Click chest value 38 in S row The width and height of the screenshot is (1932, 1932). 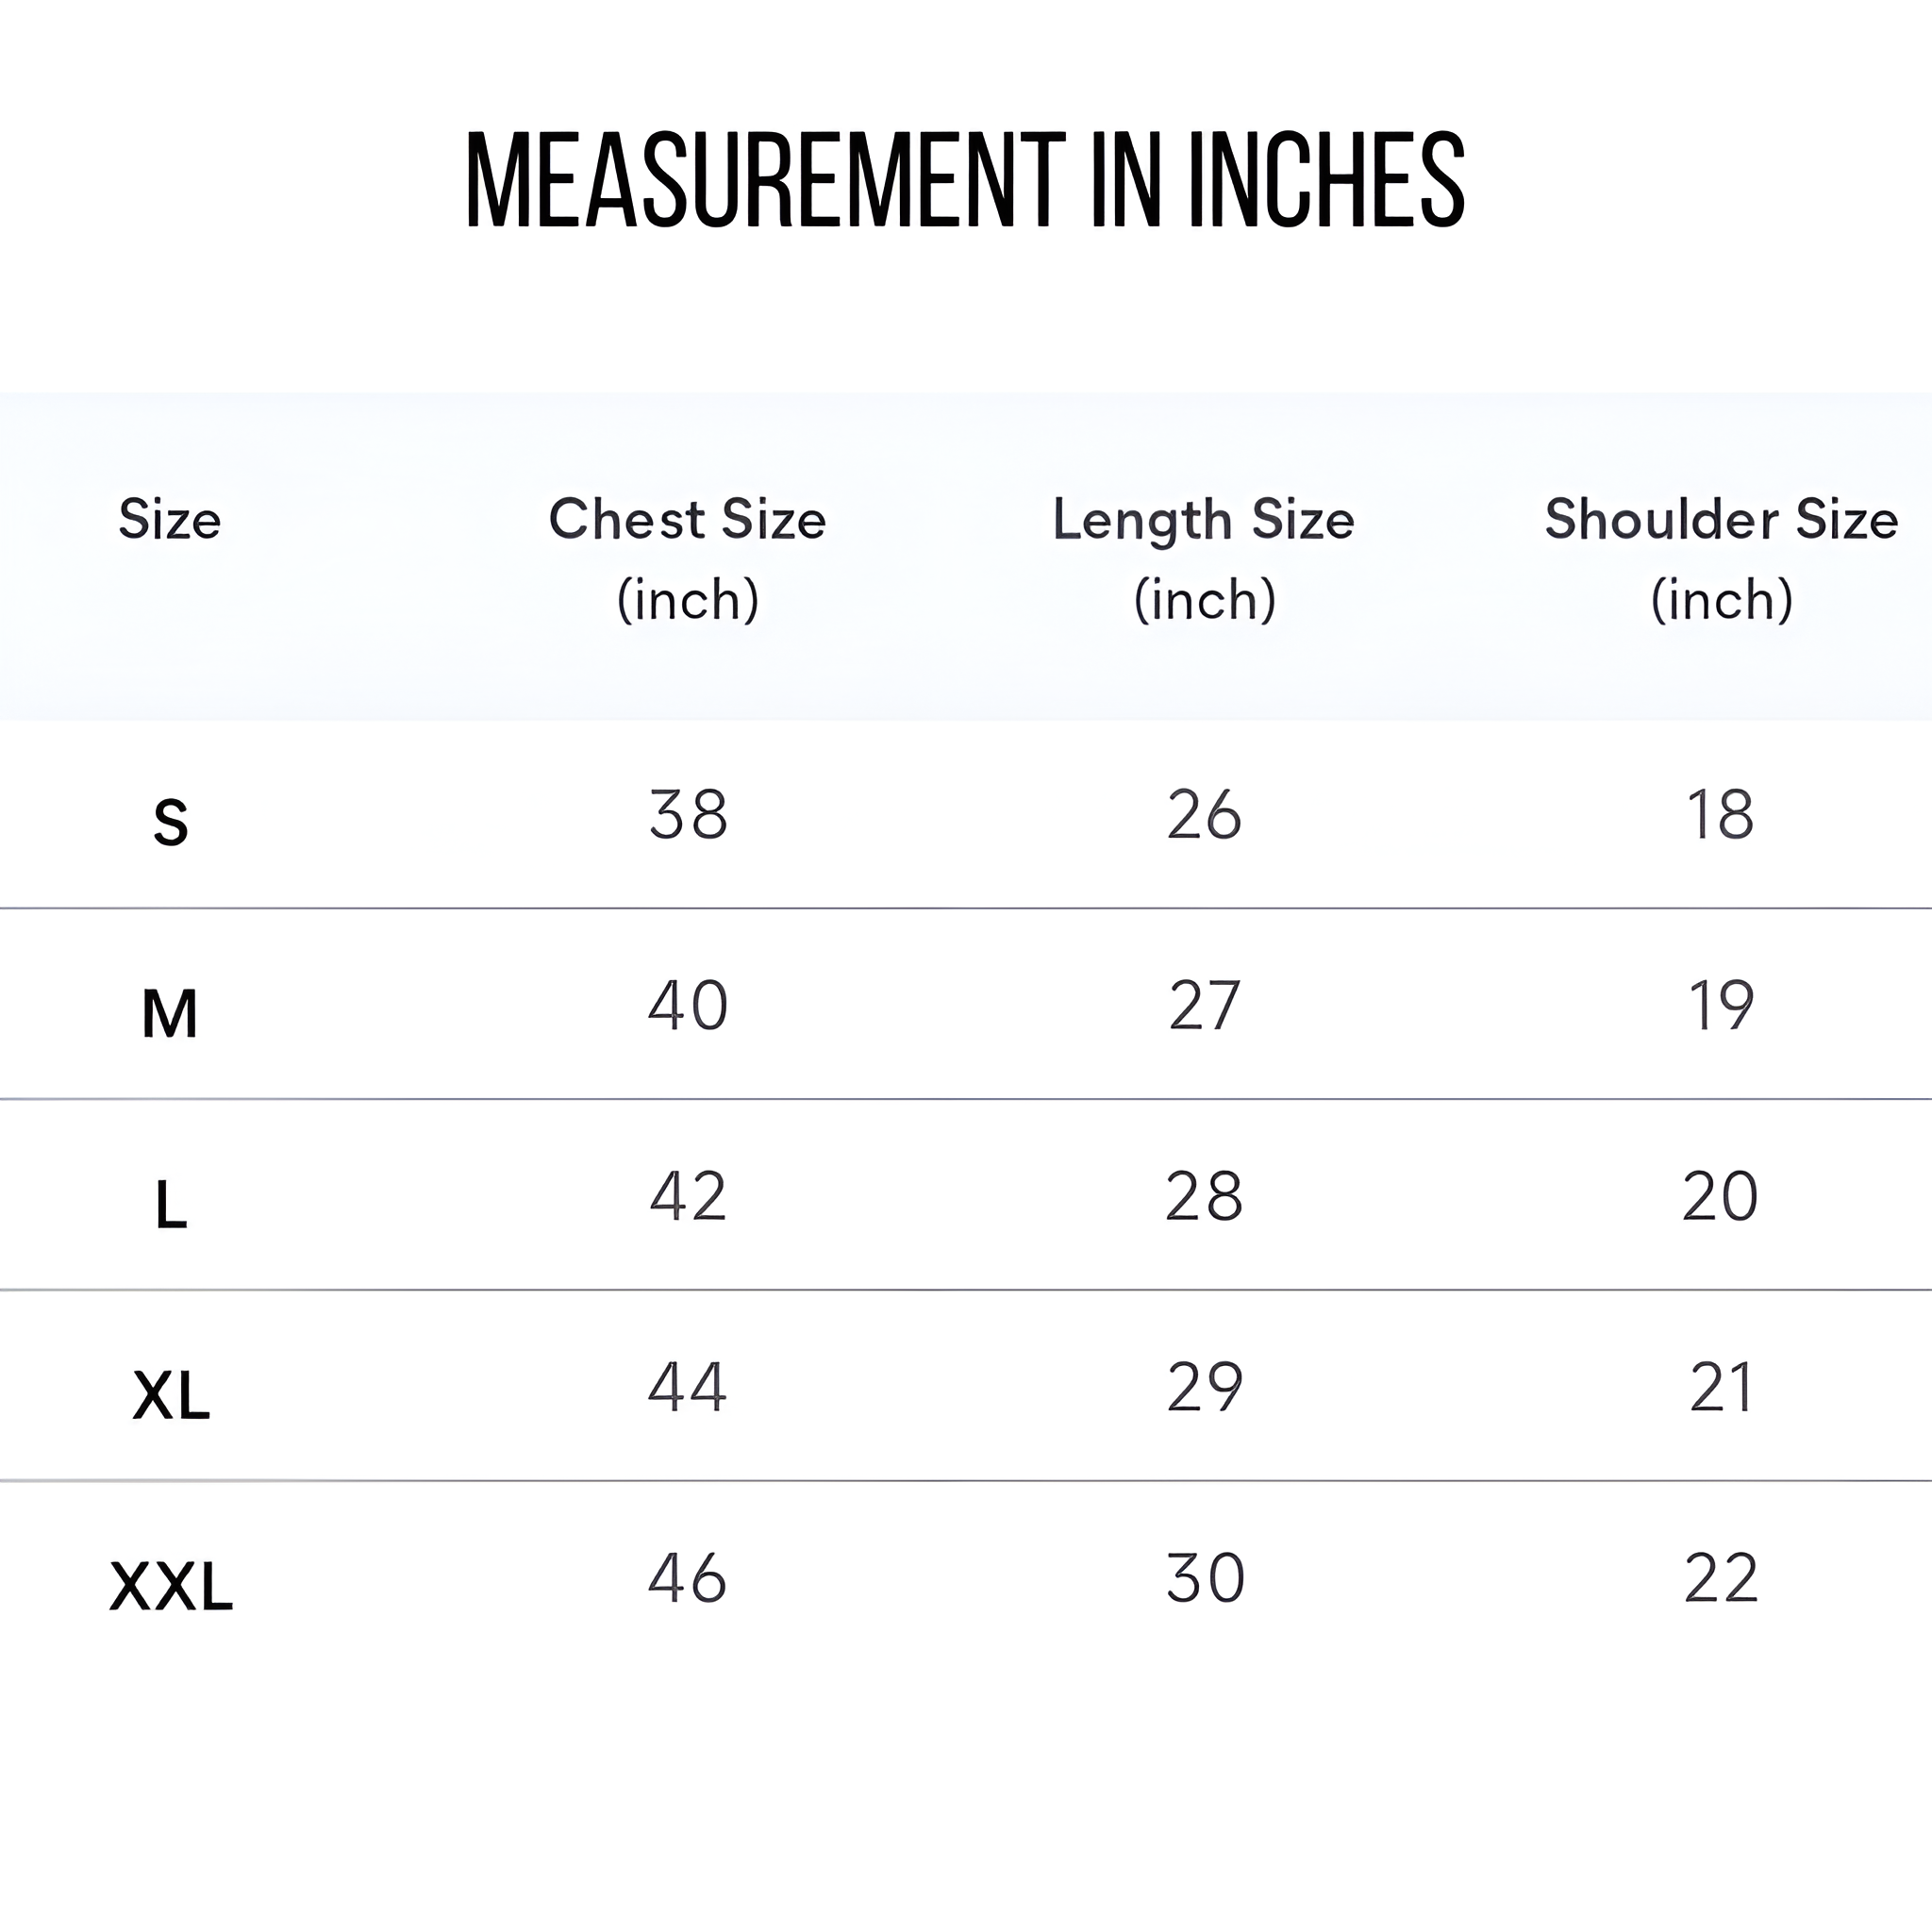click(688, 815)
